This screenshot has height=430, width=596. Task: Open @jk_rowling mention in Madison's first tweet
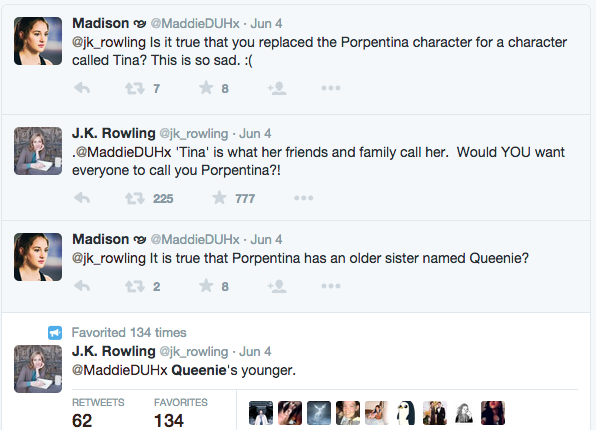click(109, 42)
